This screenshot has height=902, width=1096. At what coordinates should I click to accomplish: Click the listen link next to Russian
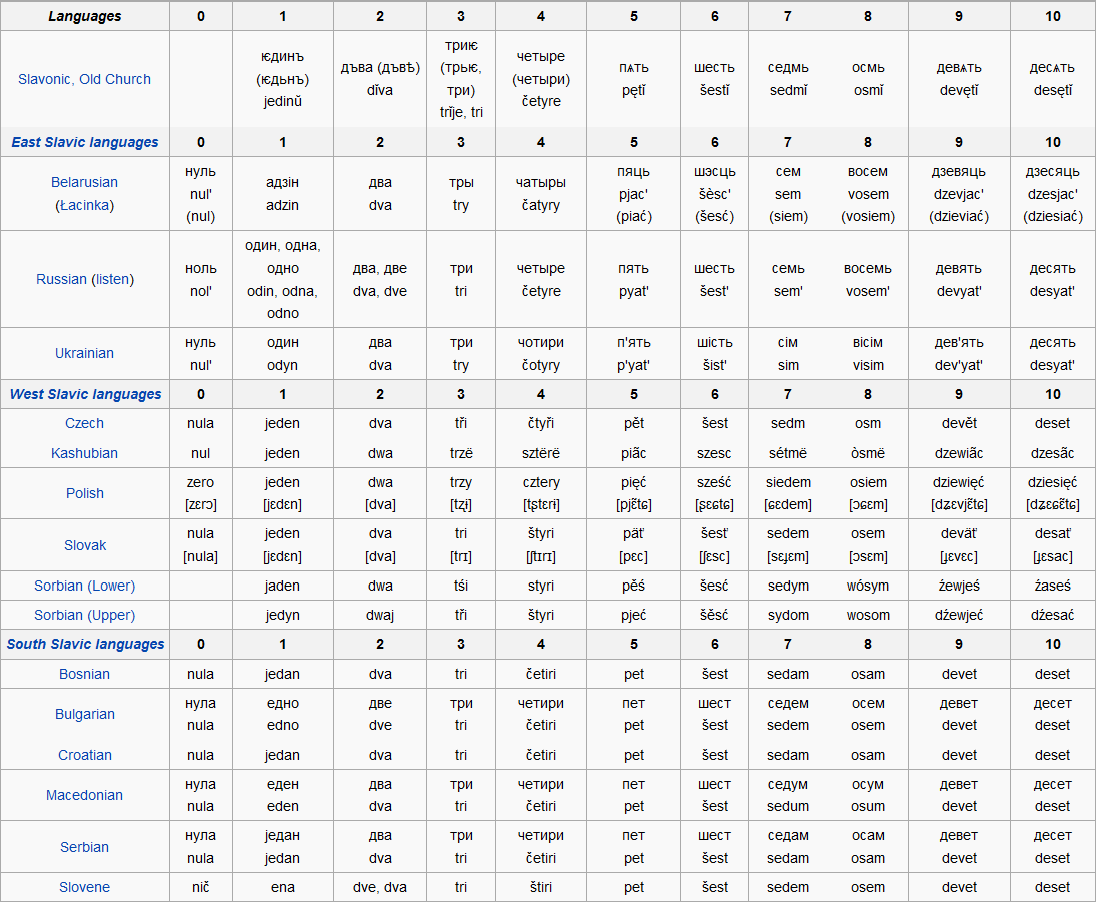point(111,278)
